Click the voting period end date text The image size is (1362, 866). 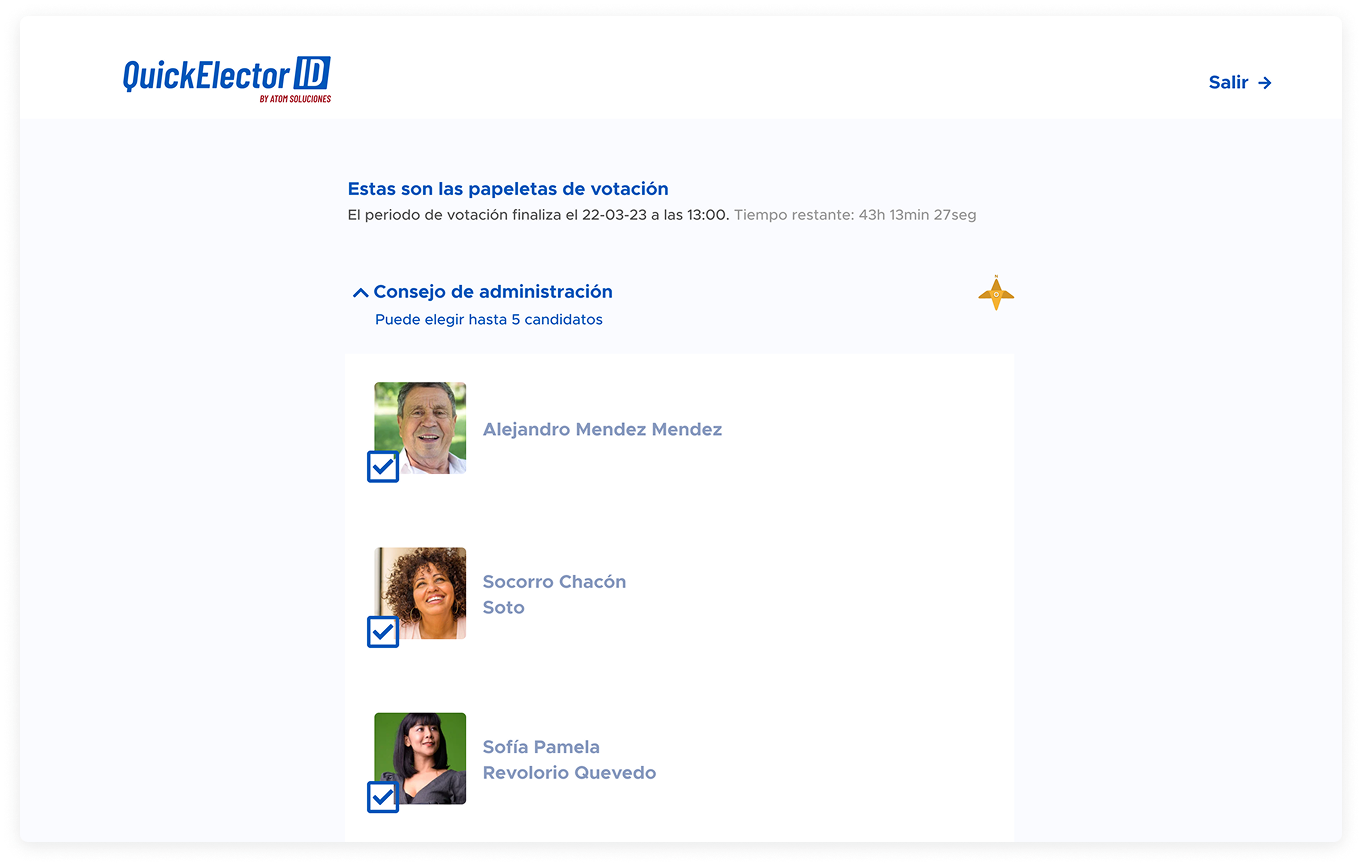tap(538, 215)
